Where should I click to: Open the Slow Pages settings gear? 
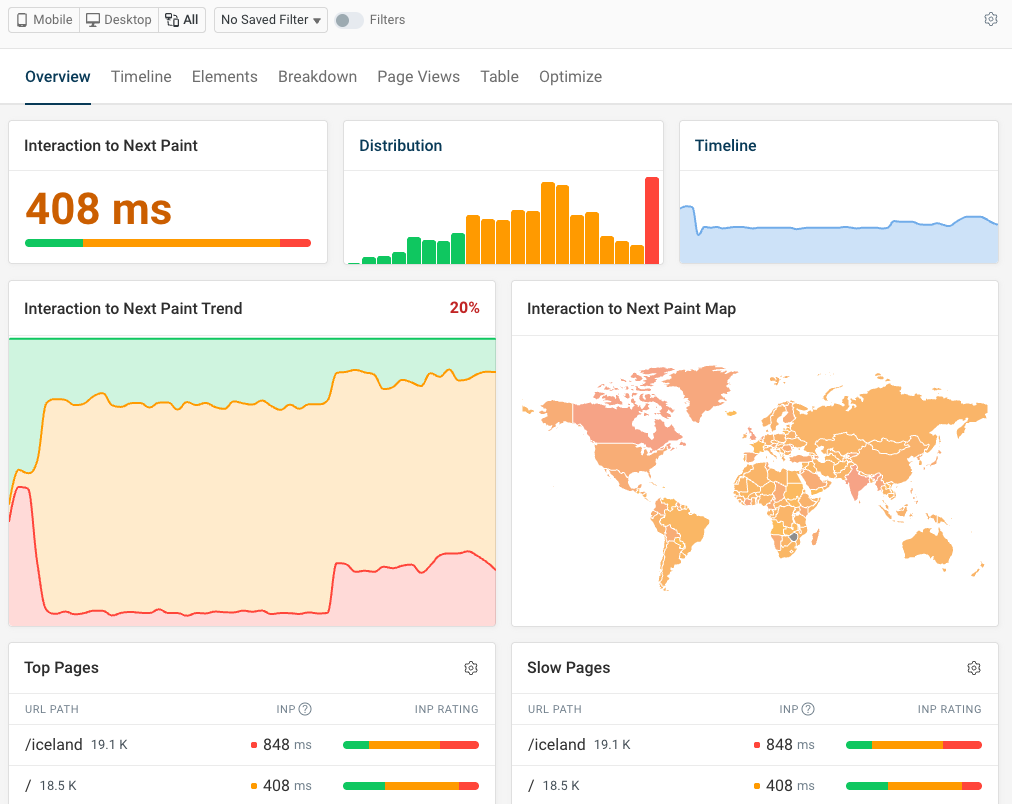coord(973,668)
